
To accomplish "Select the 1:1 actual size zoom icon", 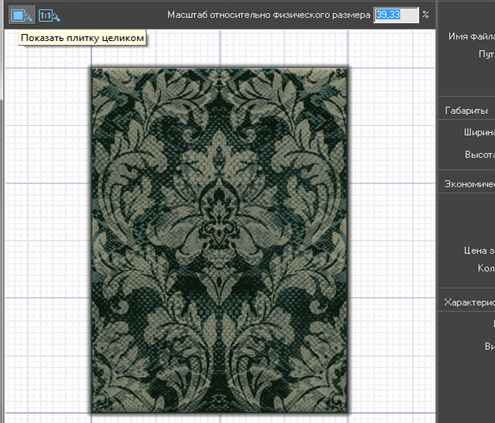I will pyautogui.click(x=49, y=15).
